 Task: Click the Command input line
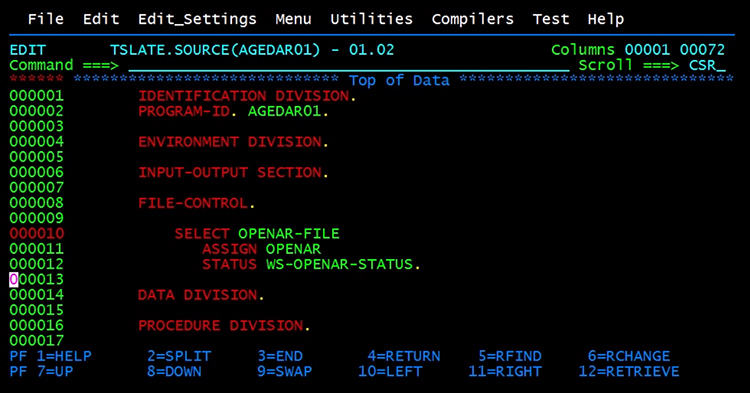tap(349, 66)
